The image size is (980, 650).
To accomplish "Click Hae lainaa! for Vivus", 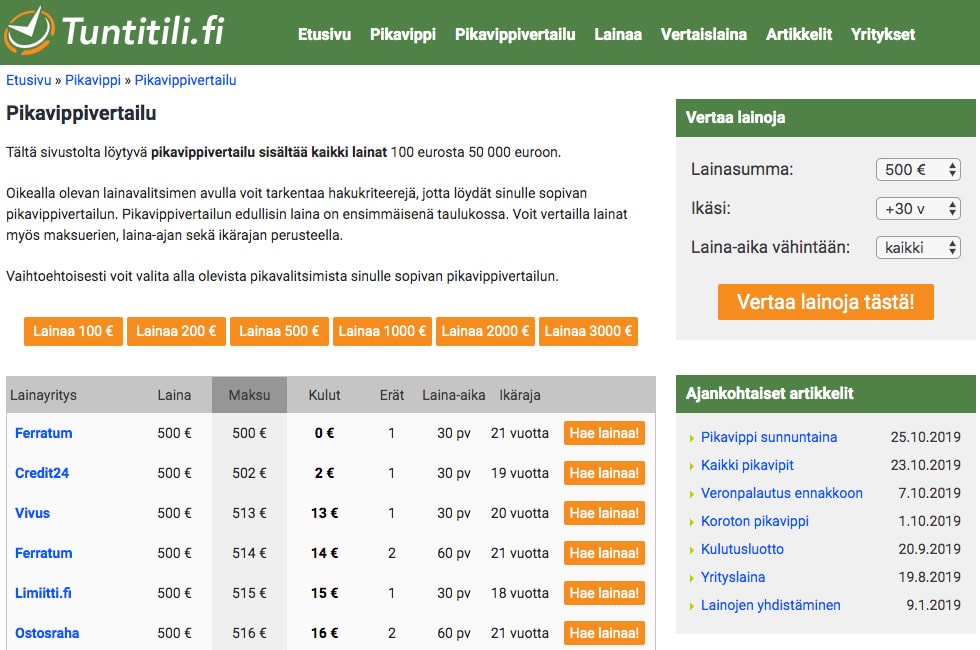I will coord(604,513).
